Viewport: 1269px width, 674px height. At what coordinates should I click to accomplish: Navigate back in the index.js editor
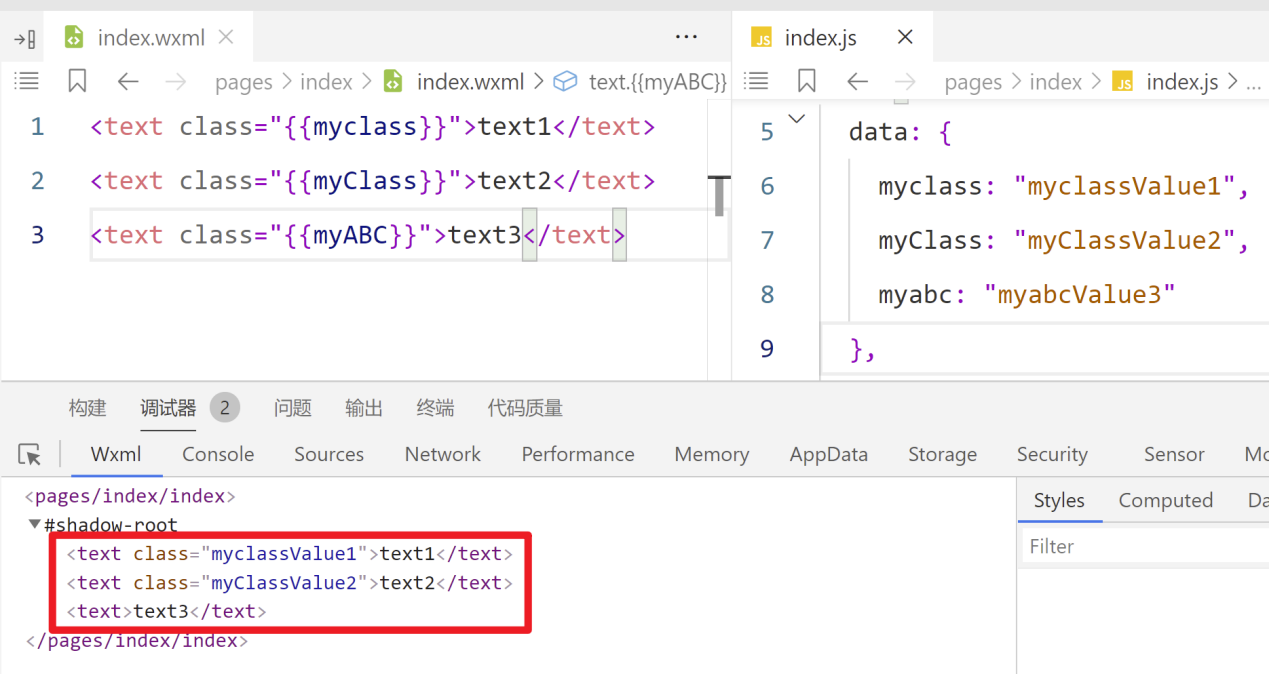[857, 81]
